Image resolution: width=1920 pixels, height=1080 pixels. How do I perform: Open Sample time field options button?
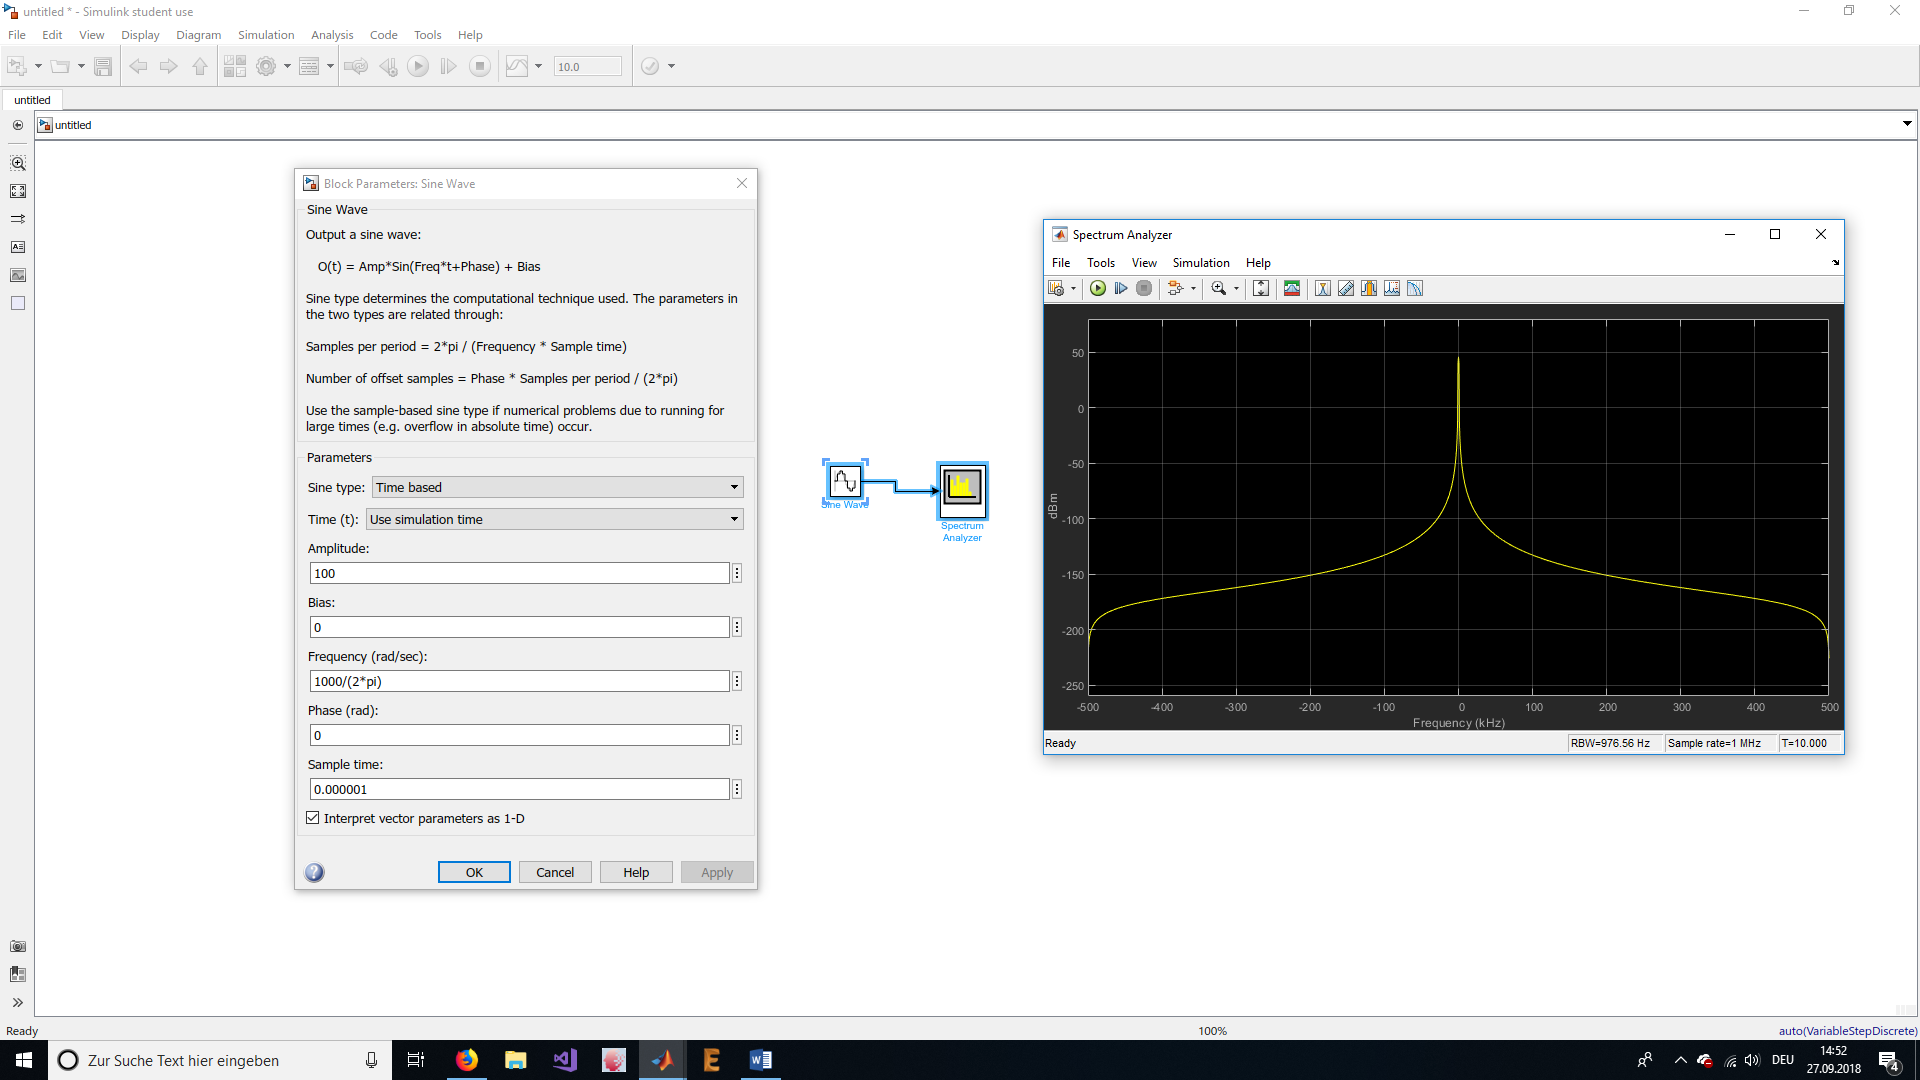click(x=737, y=790)
